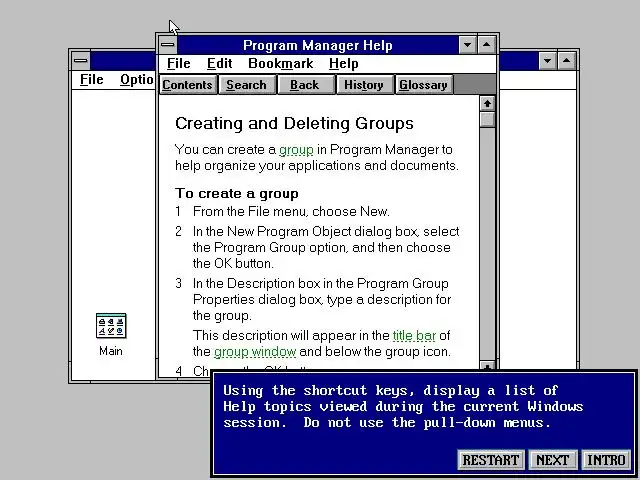Minimize the Program Manager Help window
Viewport: 640px width, 480px height.
coord(467,45)
